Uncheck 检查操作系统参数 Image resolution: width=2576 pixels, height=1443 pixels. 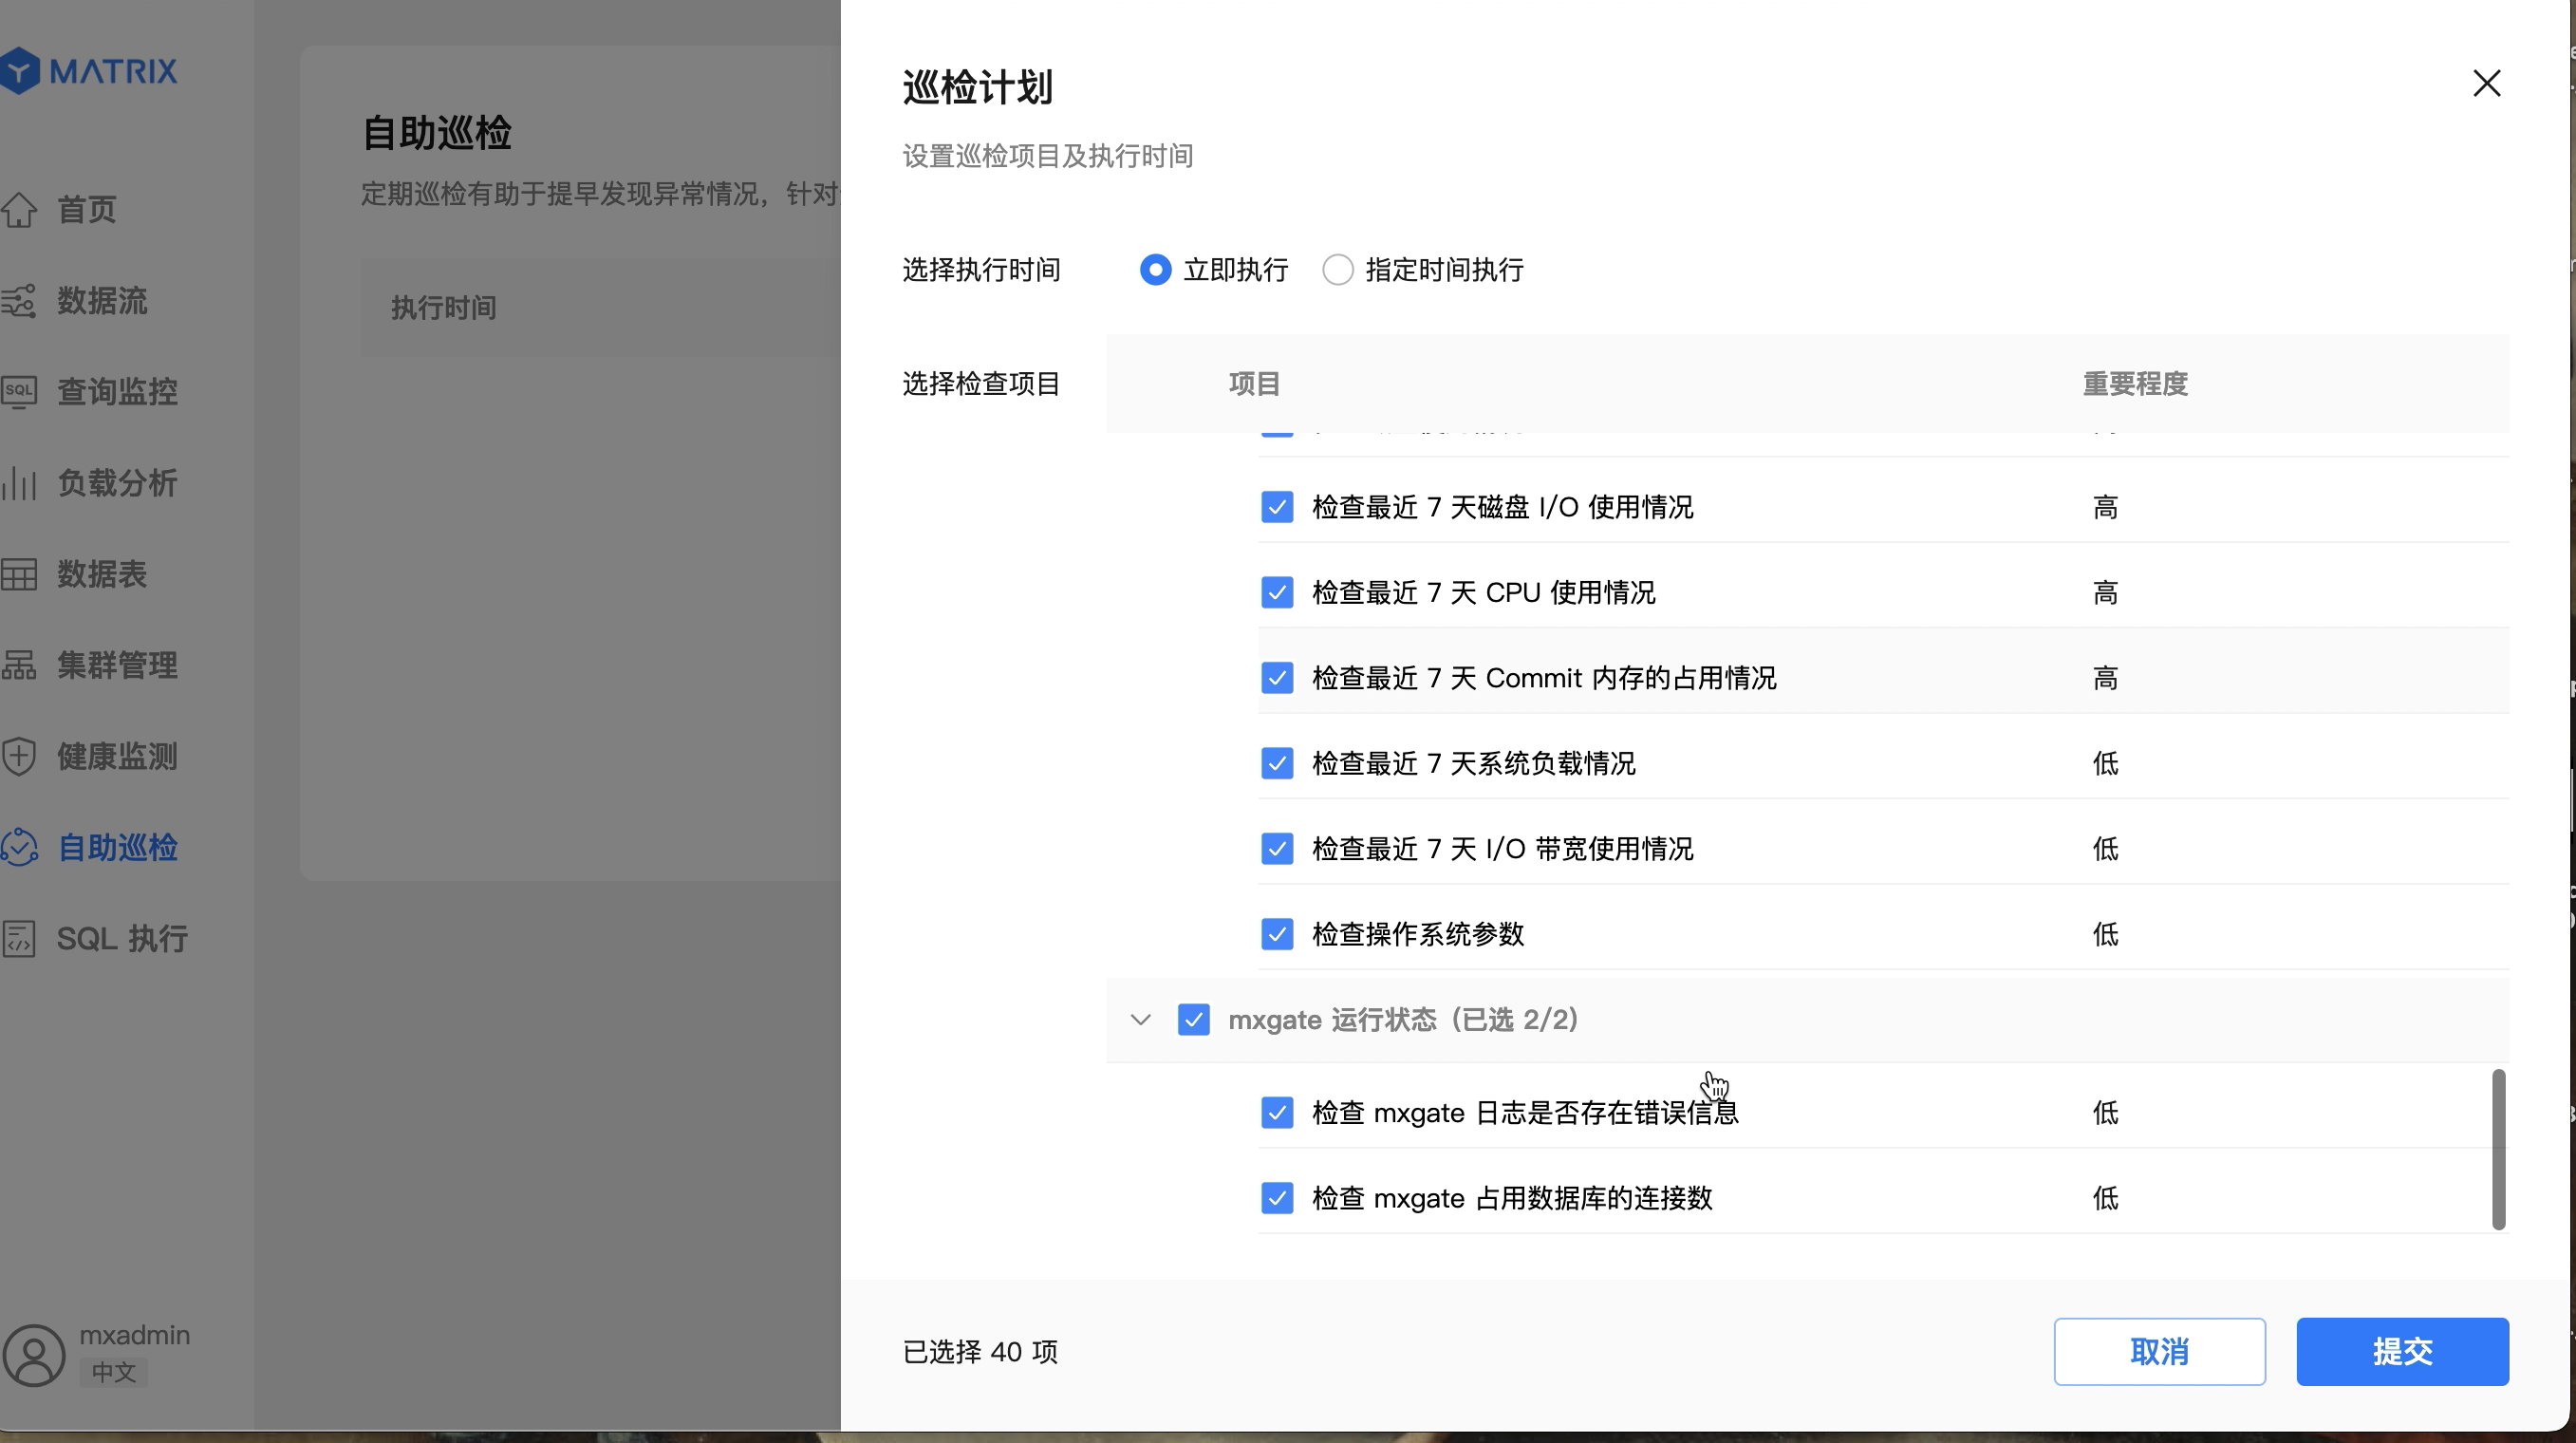pos(1277,934)
